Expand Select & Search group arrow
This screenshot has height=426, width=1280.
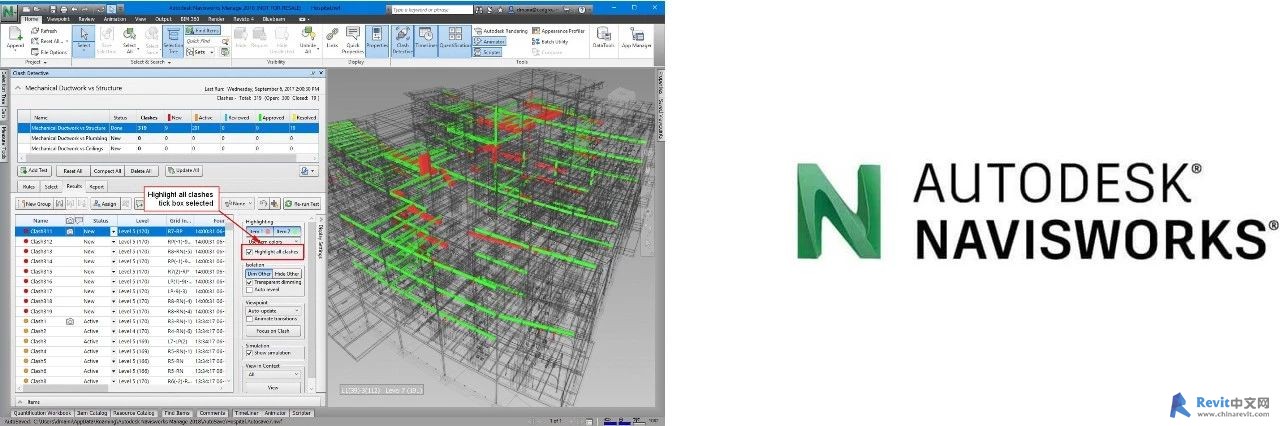[x=169, y=62]
